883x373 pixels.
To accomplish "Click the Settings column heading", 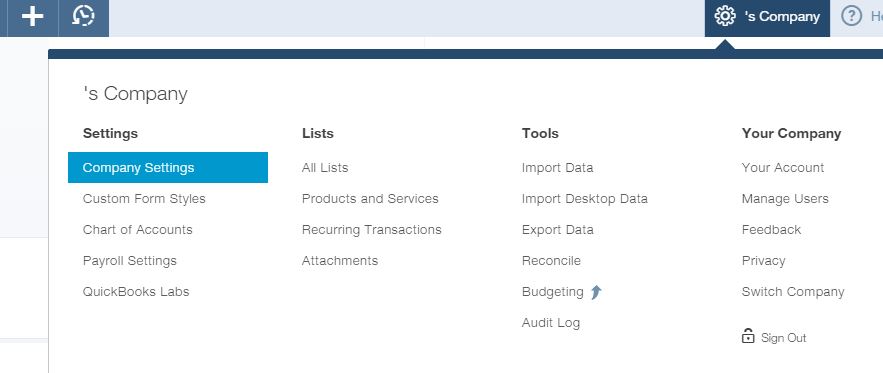I will (x=110, y=134).
